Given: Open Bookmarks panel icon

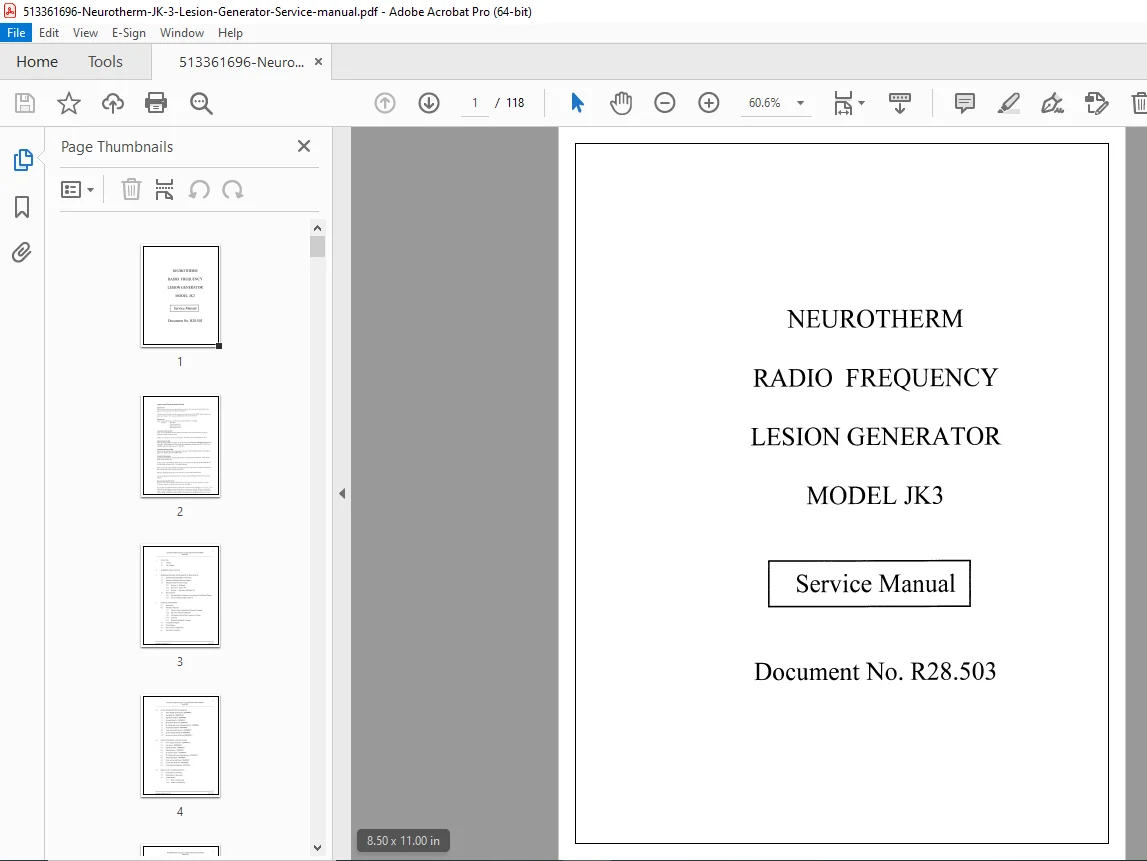Looking at the screenshot, I should 22,207.
